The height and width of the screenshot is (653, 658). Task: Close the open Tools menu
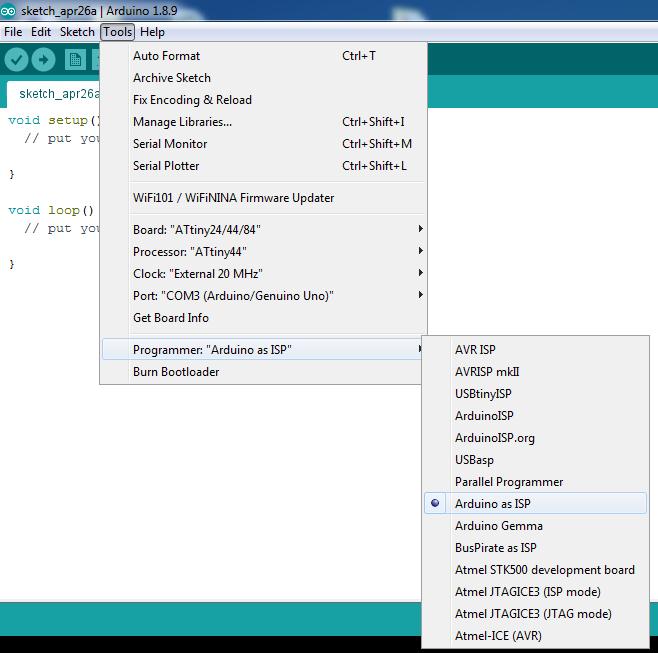(118, 32)
